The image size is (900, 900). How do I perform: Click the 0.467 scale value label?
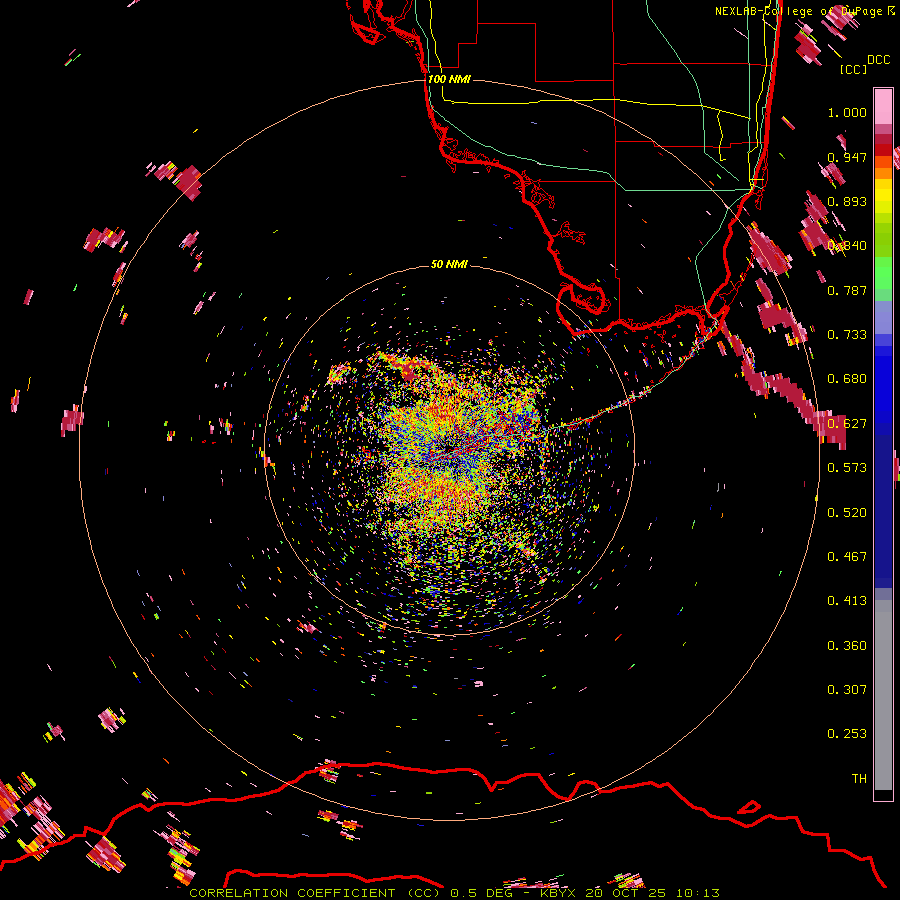847,557
